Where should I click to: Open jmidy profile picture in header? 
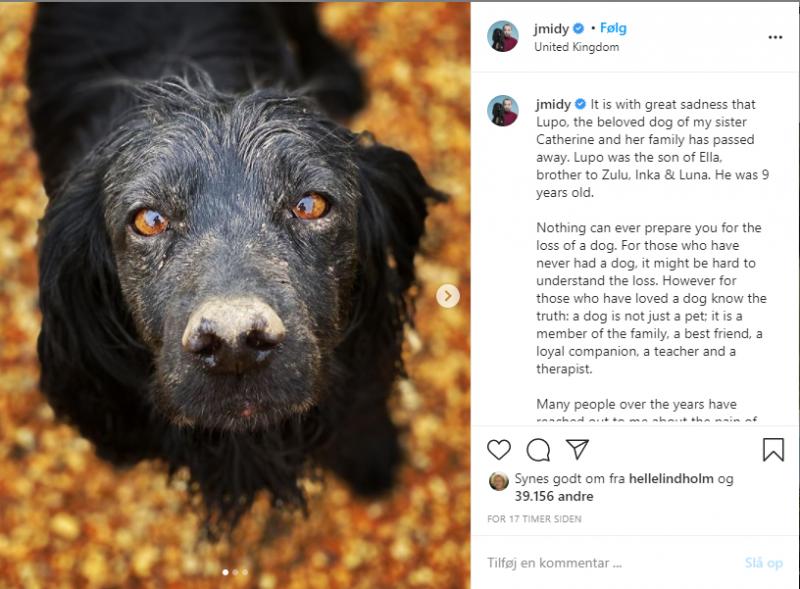point(503,36)
